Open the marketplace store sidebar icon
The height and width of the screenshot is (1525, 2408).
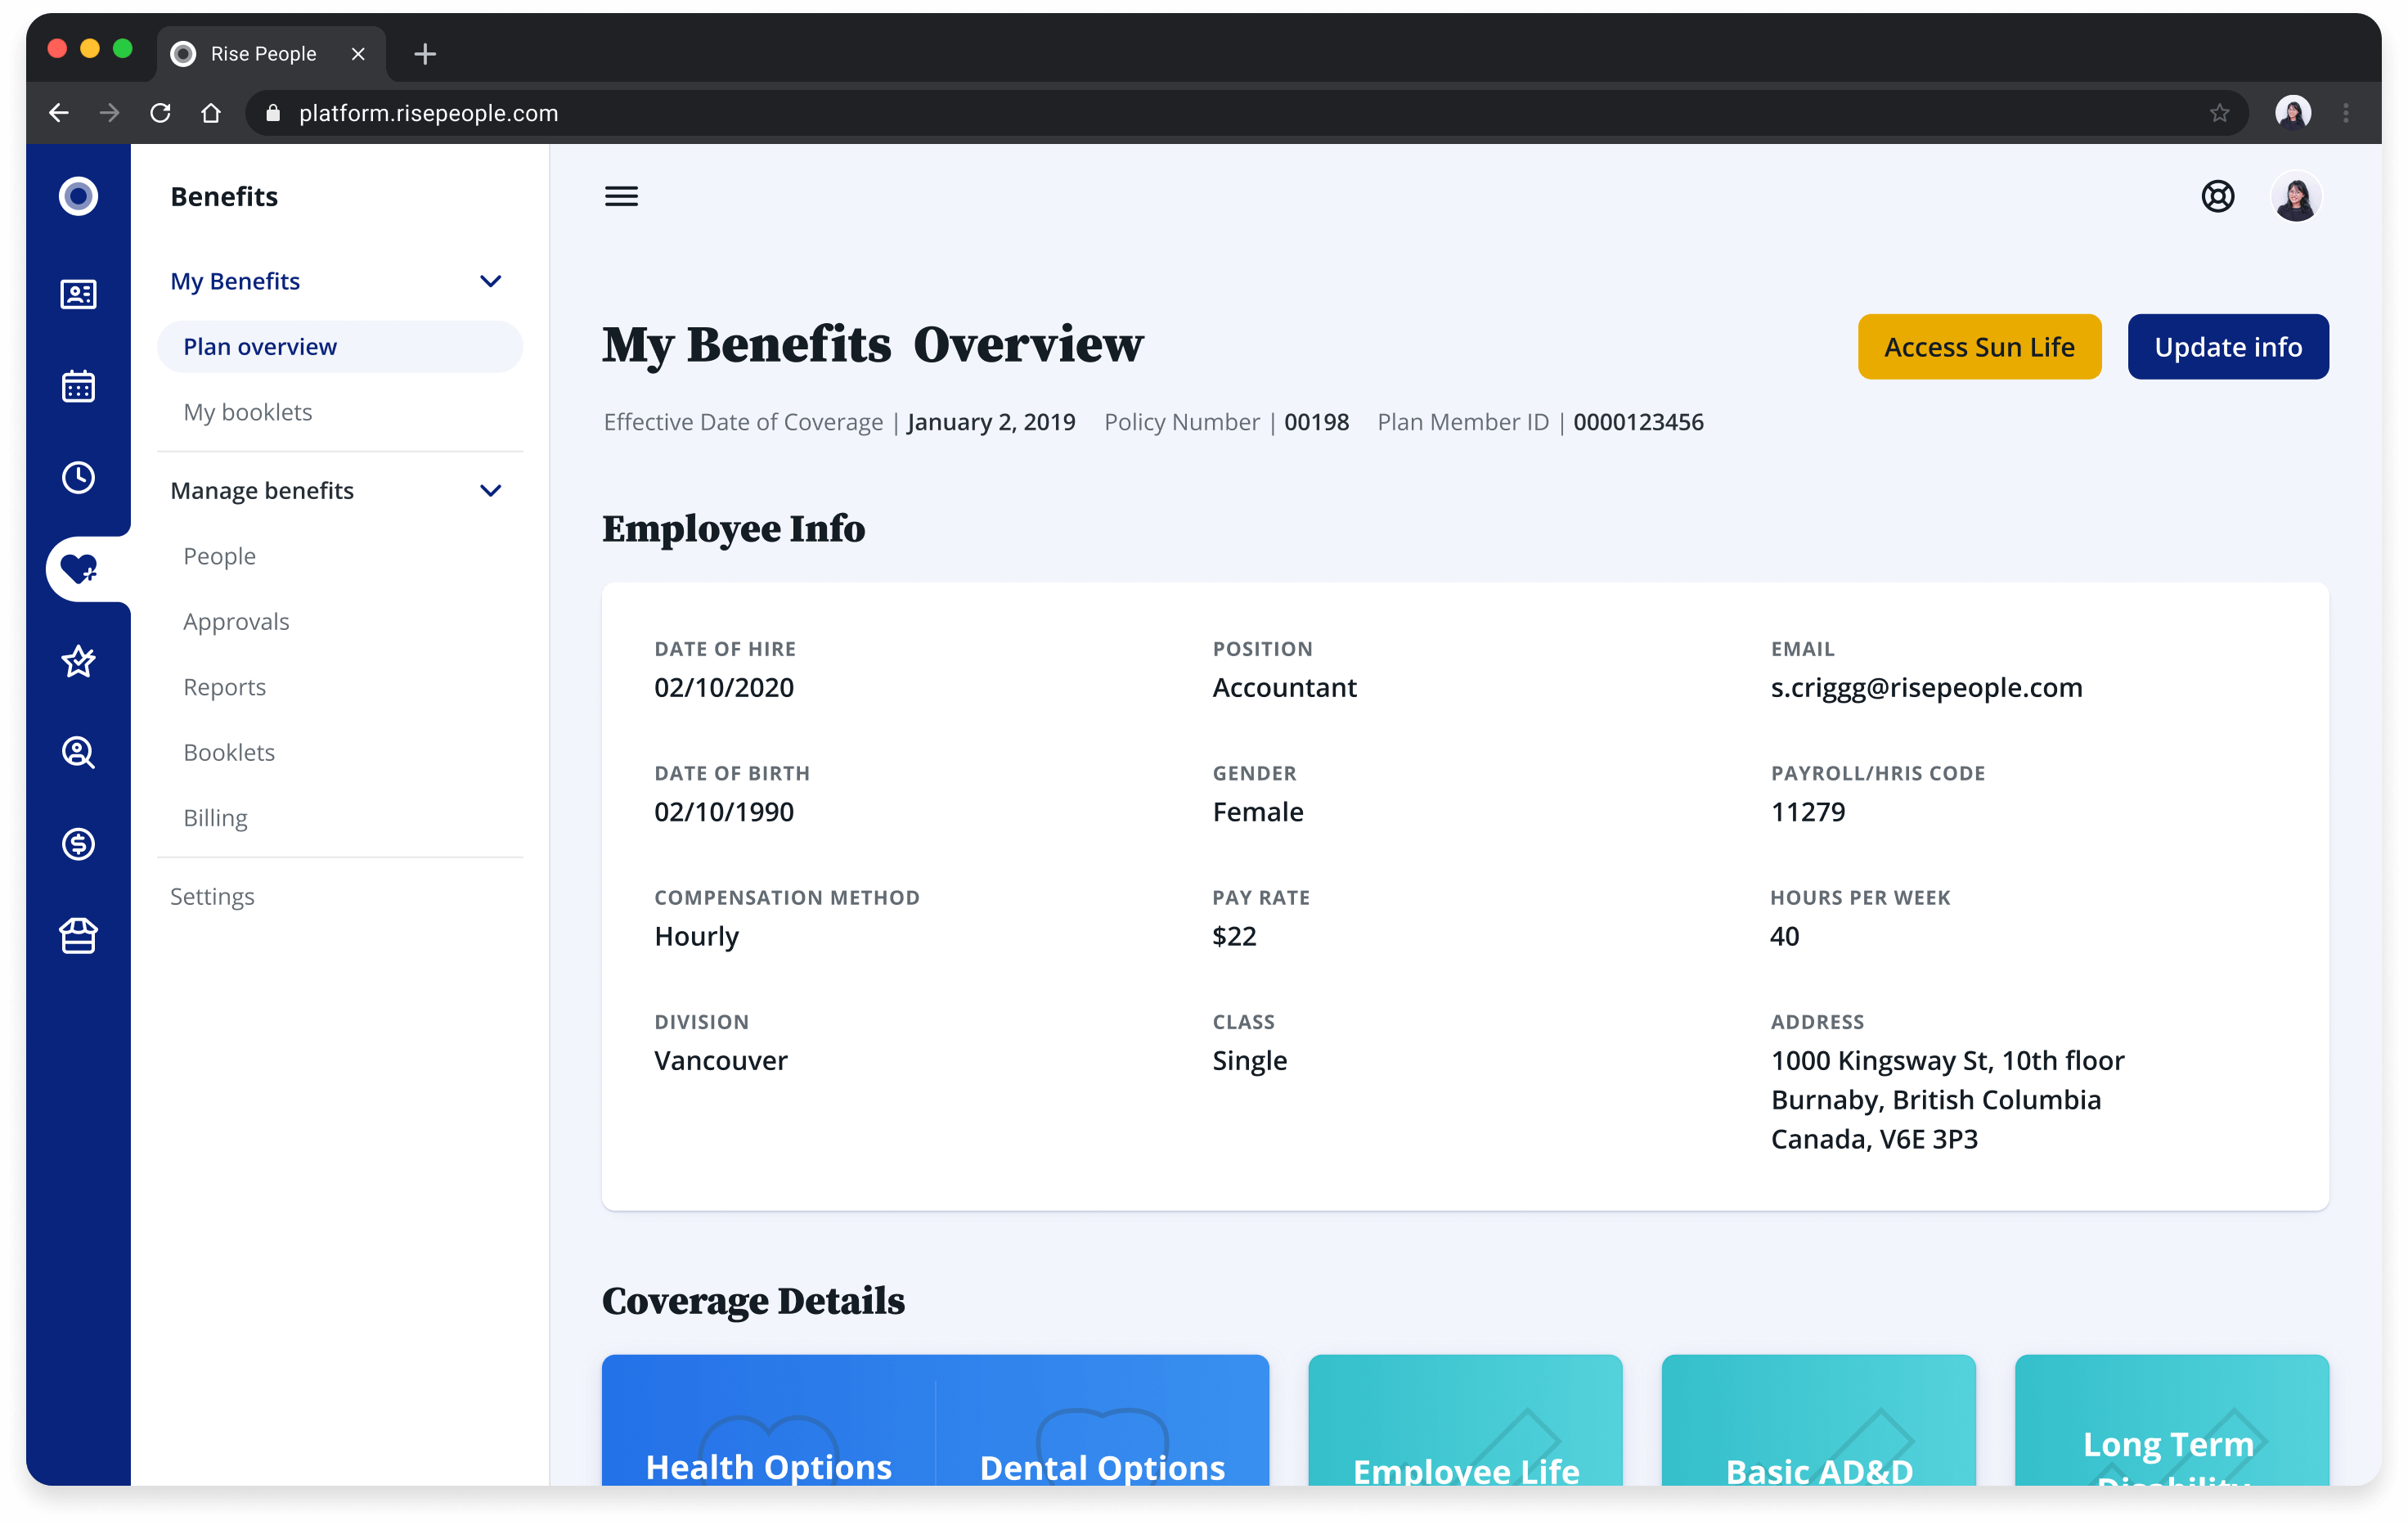tap(78, 936)
